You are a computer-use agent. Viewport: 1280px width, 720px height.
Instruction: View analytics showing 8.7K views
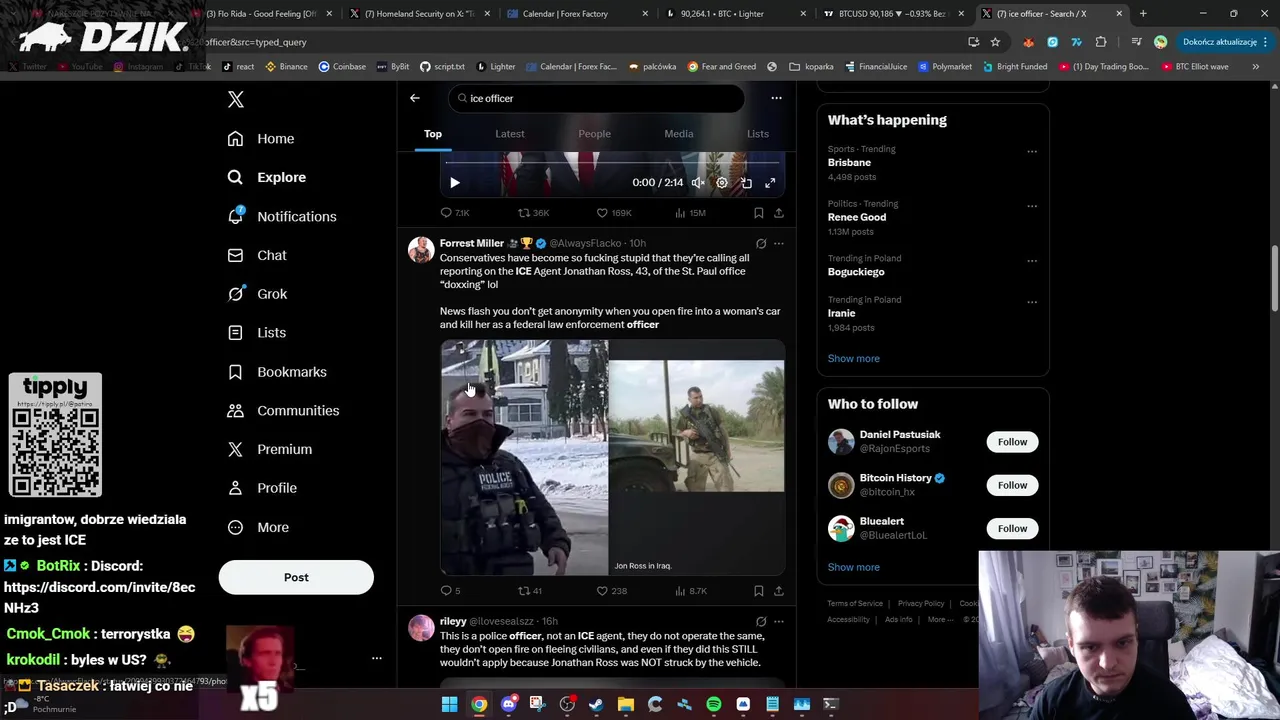[x=691, y=591]
